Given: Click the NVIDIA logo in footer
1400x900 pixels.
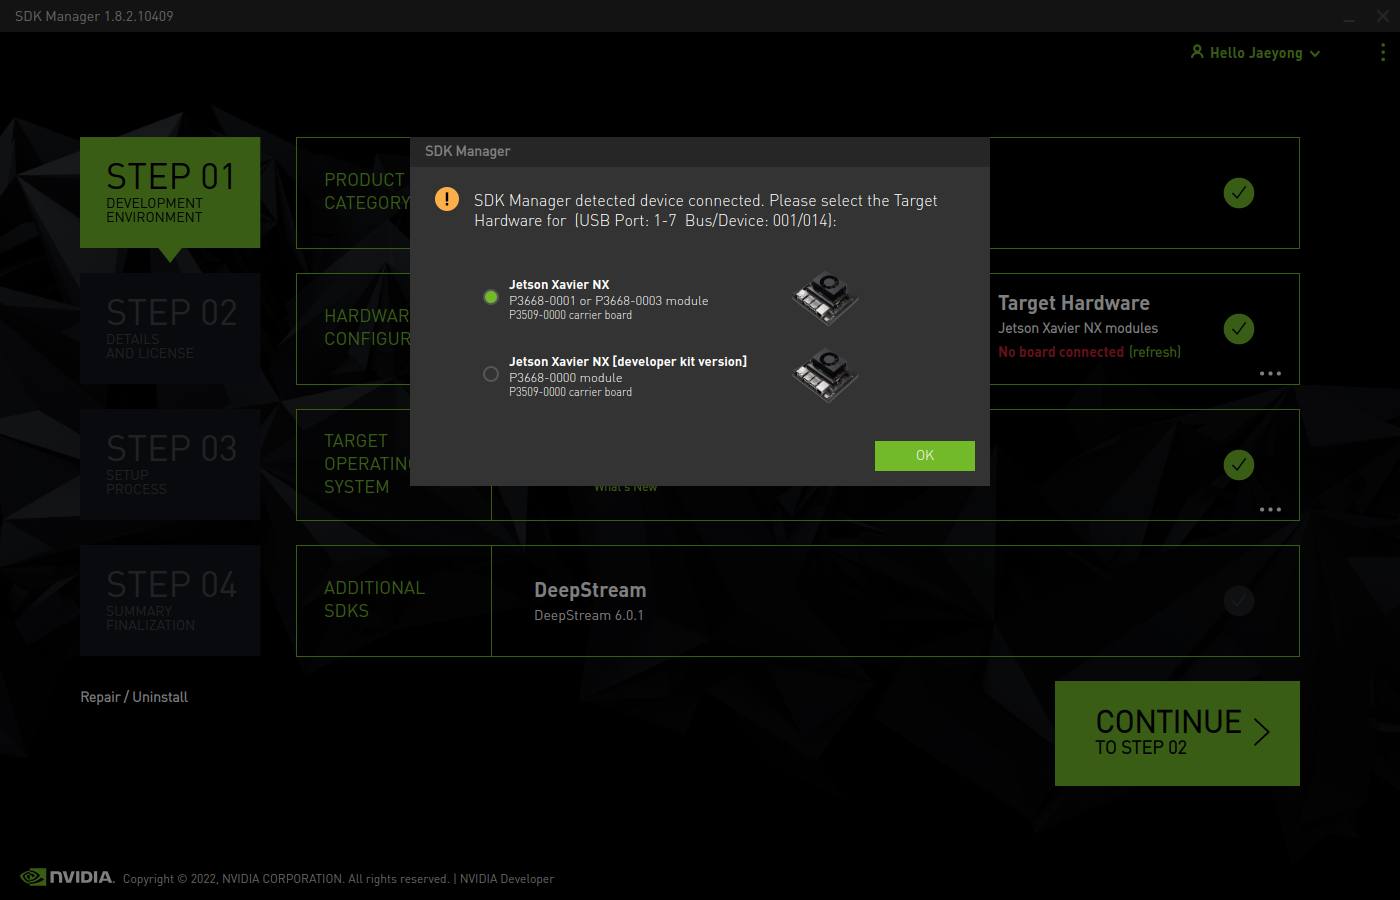Looking at the screenshot, I should tap(67, 877).
